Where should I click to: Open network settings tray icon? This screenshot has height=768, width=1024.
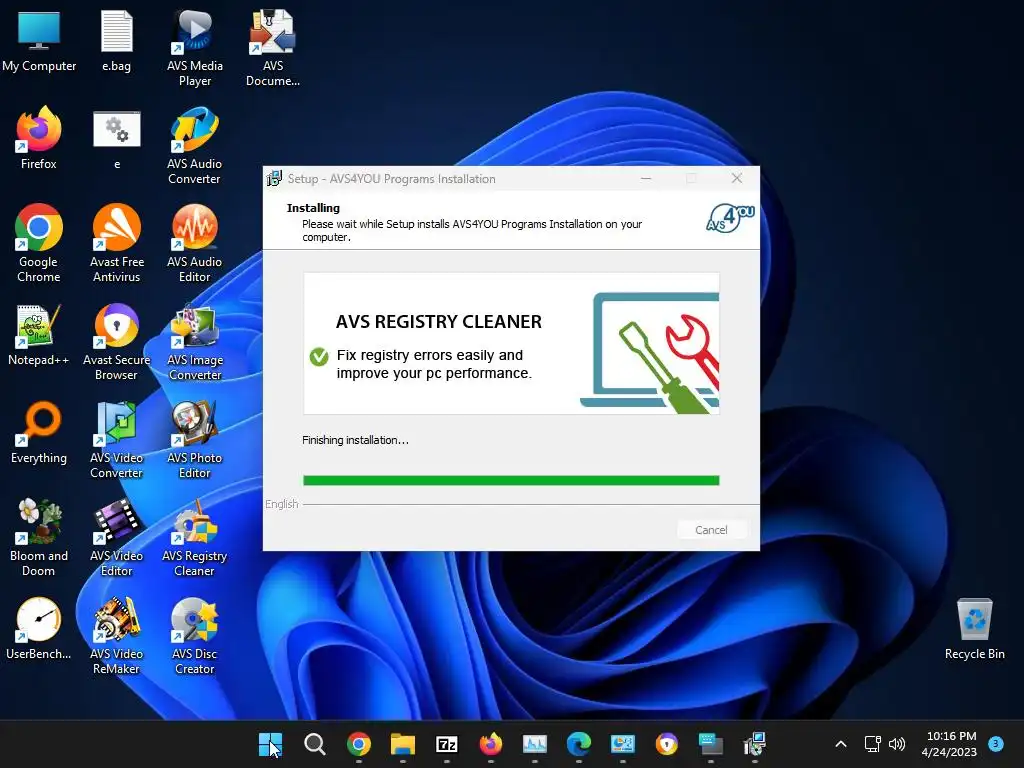(x=872, y=744)
